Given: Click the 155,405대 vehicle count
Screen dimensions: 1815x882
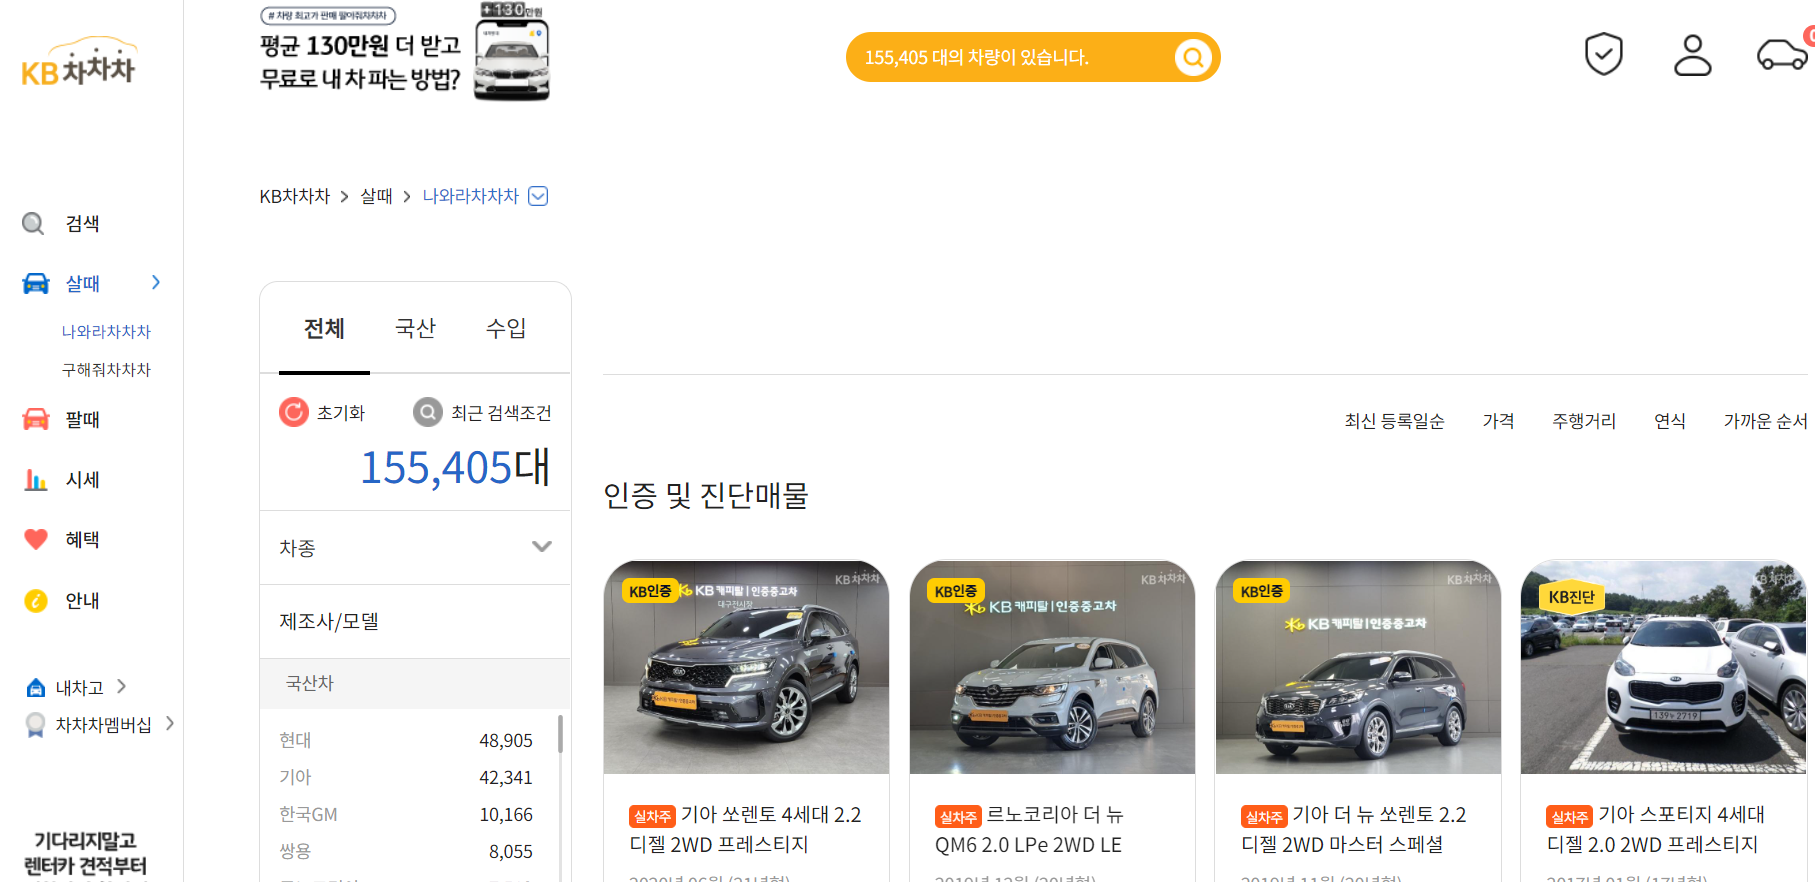Looking at the screenshot, I should (x=455, y=467).
